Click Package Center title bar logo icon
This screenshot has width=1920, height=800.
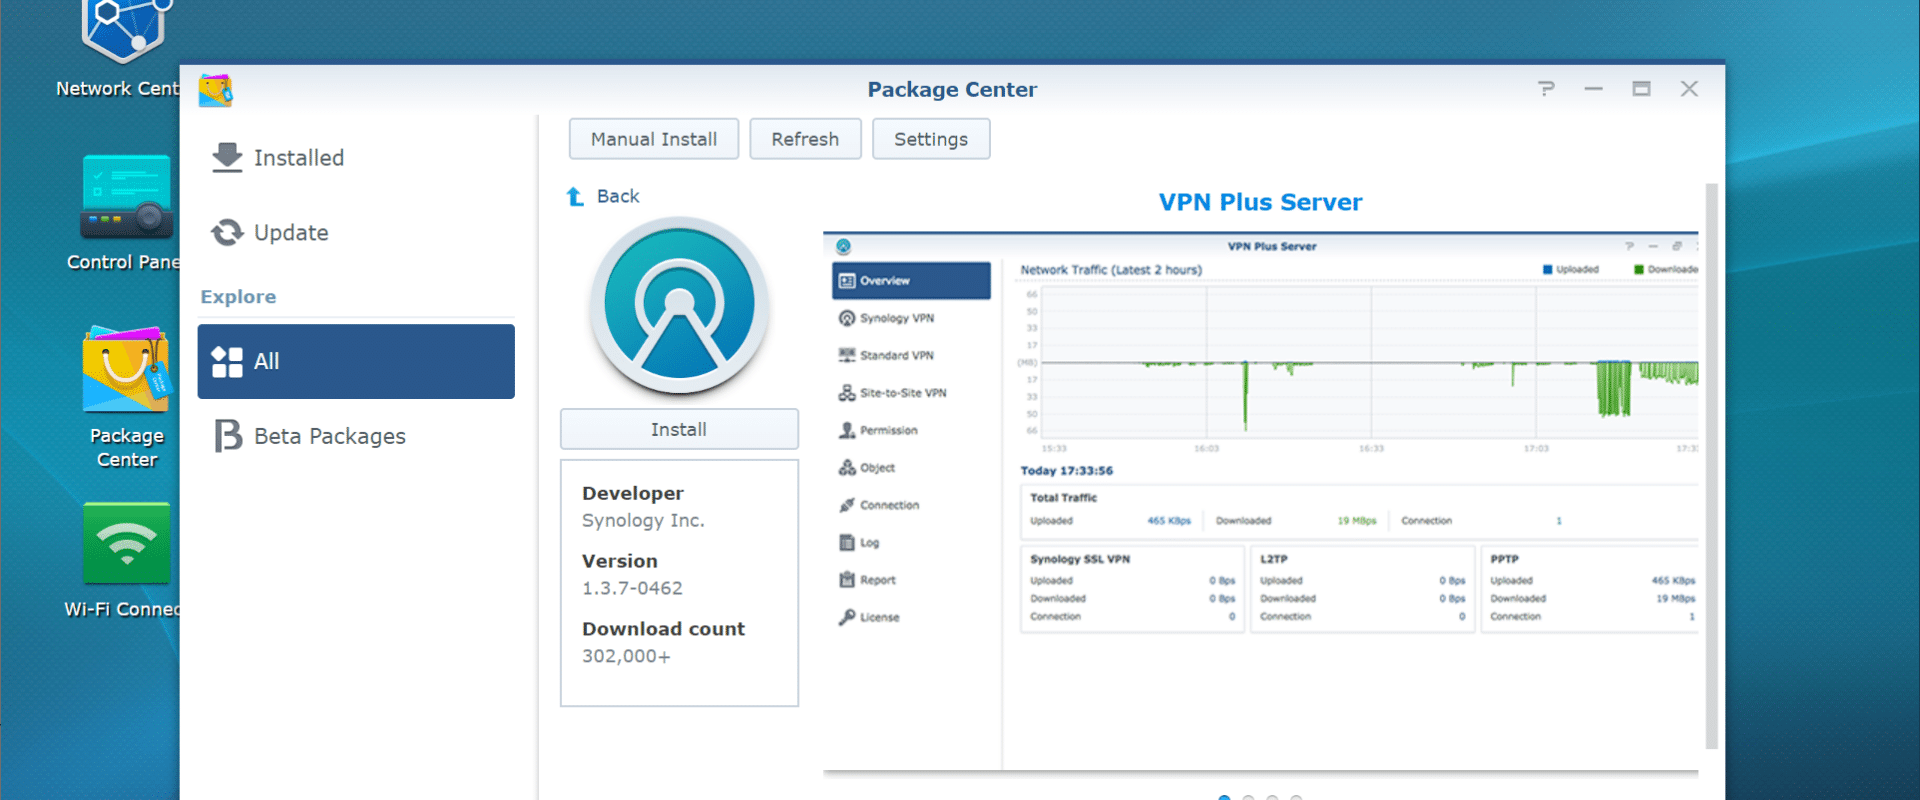pyautogui.click(x=215, y=90)
